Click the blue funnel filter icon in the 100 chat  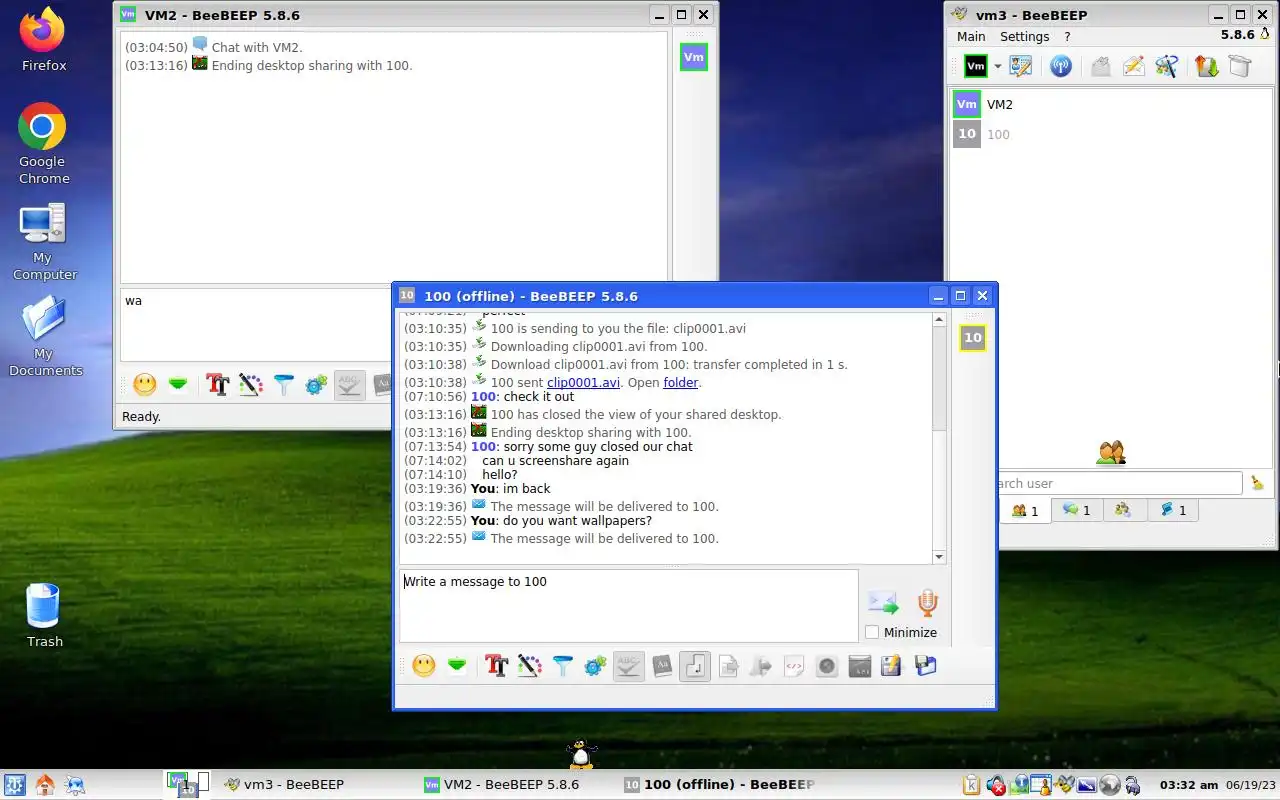coord(562,666)
